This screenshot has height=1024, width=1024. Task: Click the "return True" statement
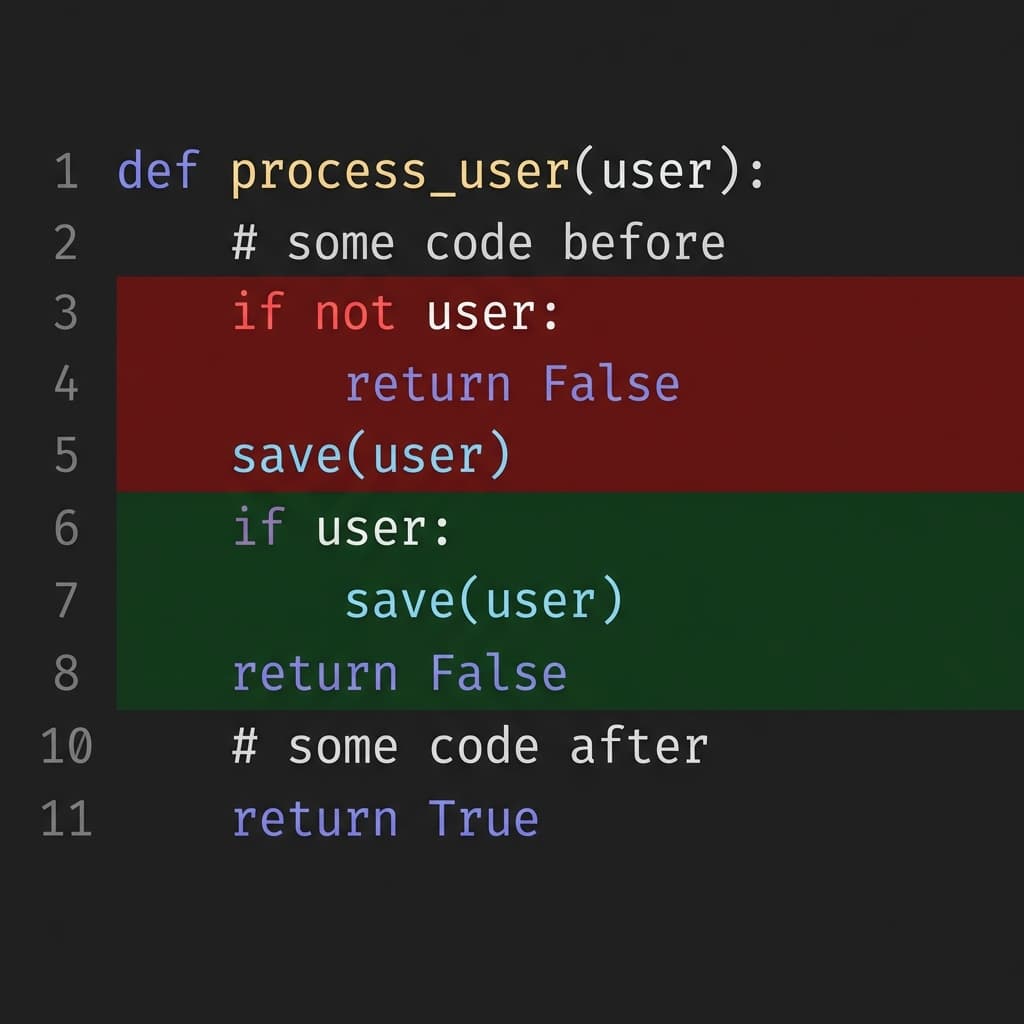[385, 818]
